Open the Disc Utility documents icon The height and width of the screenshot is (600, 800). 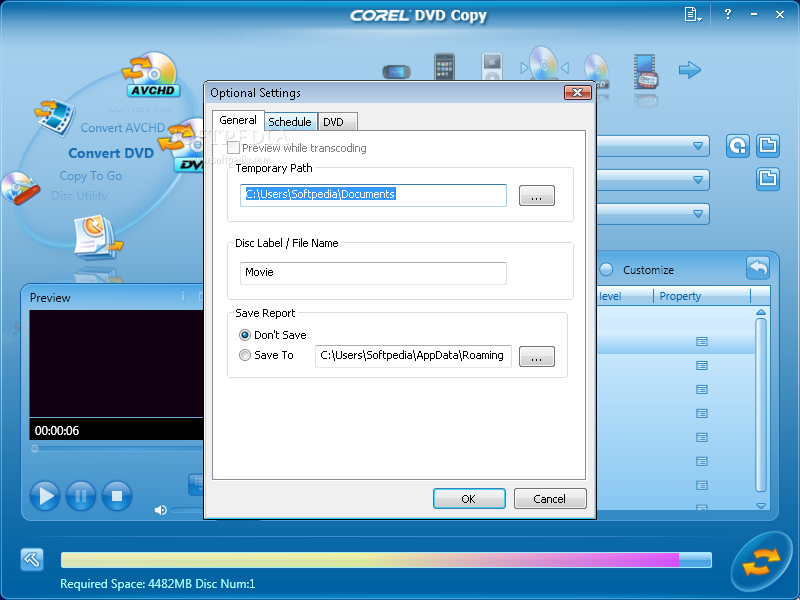coord(97,236)
